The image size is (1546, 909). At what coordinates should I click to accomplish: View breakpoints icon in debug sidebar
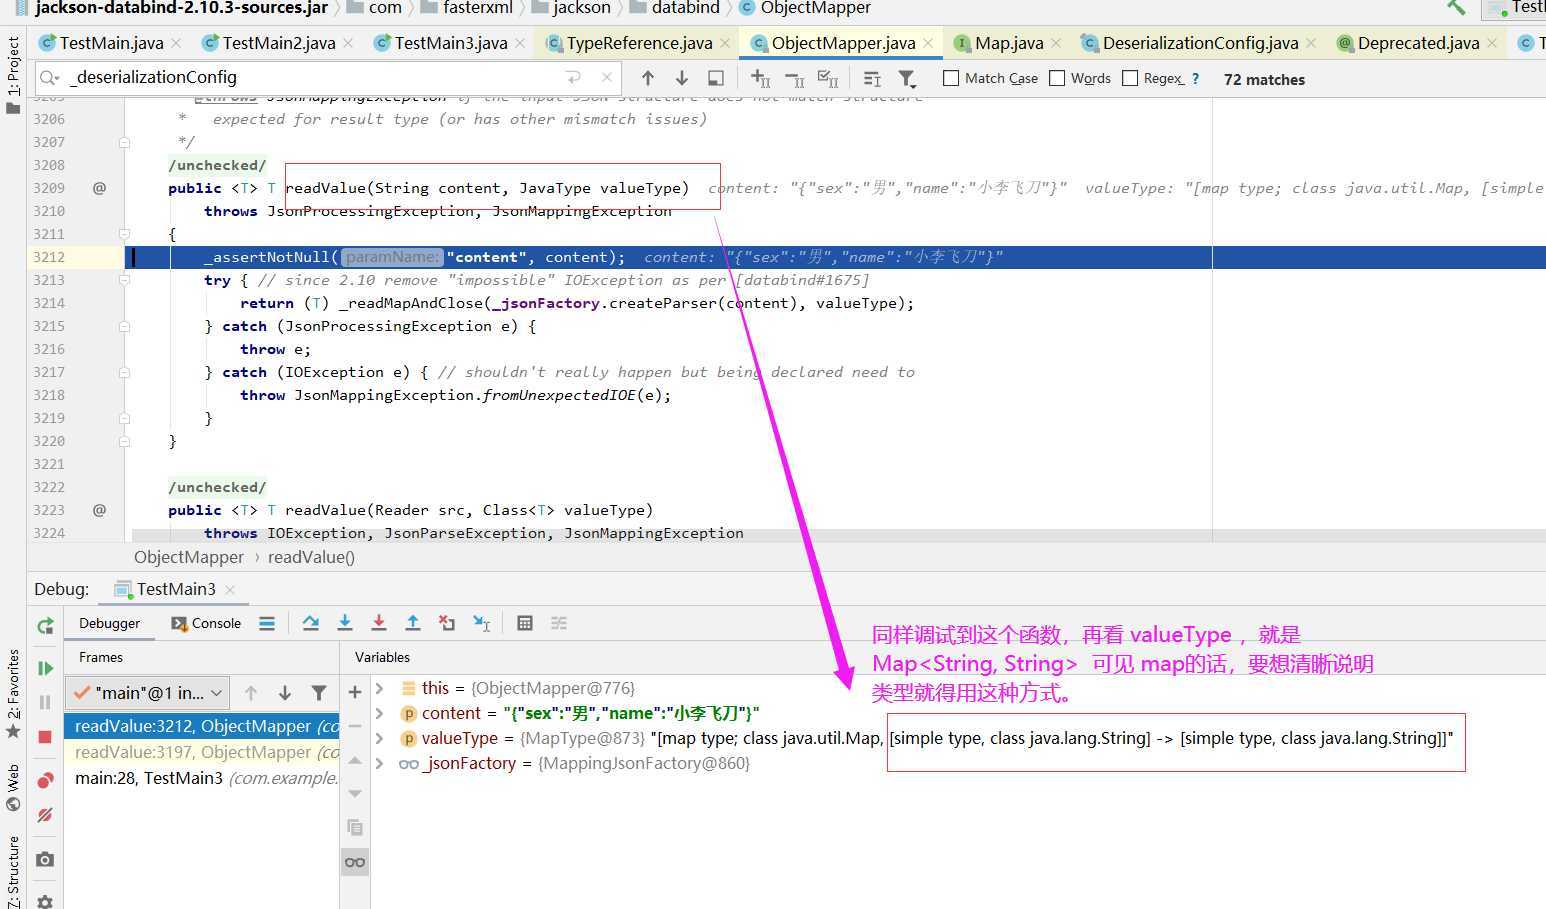pos(45,781)
